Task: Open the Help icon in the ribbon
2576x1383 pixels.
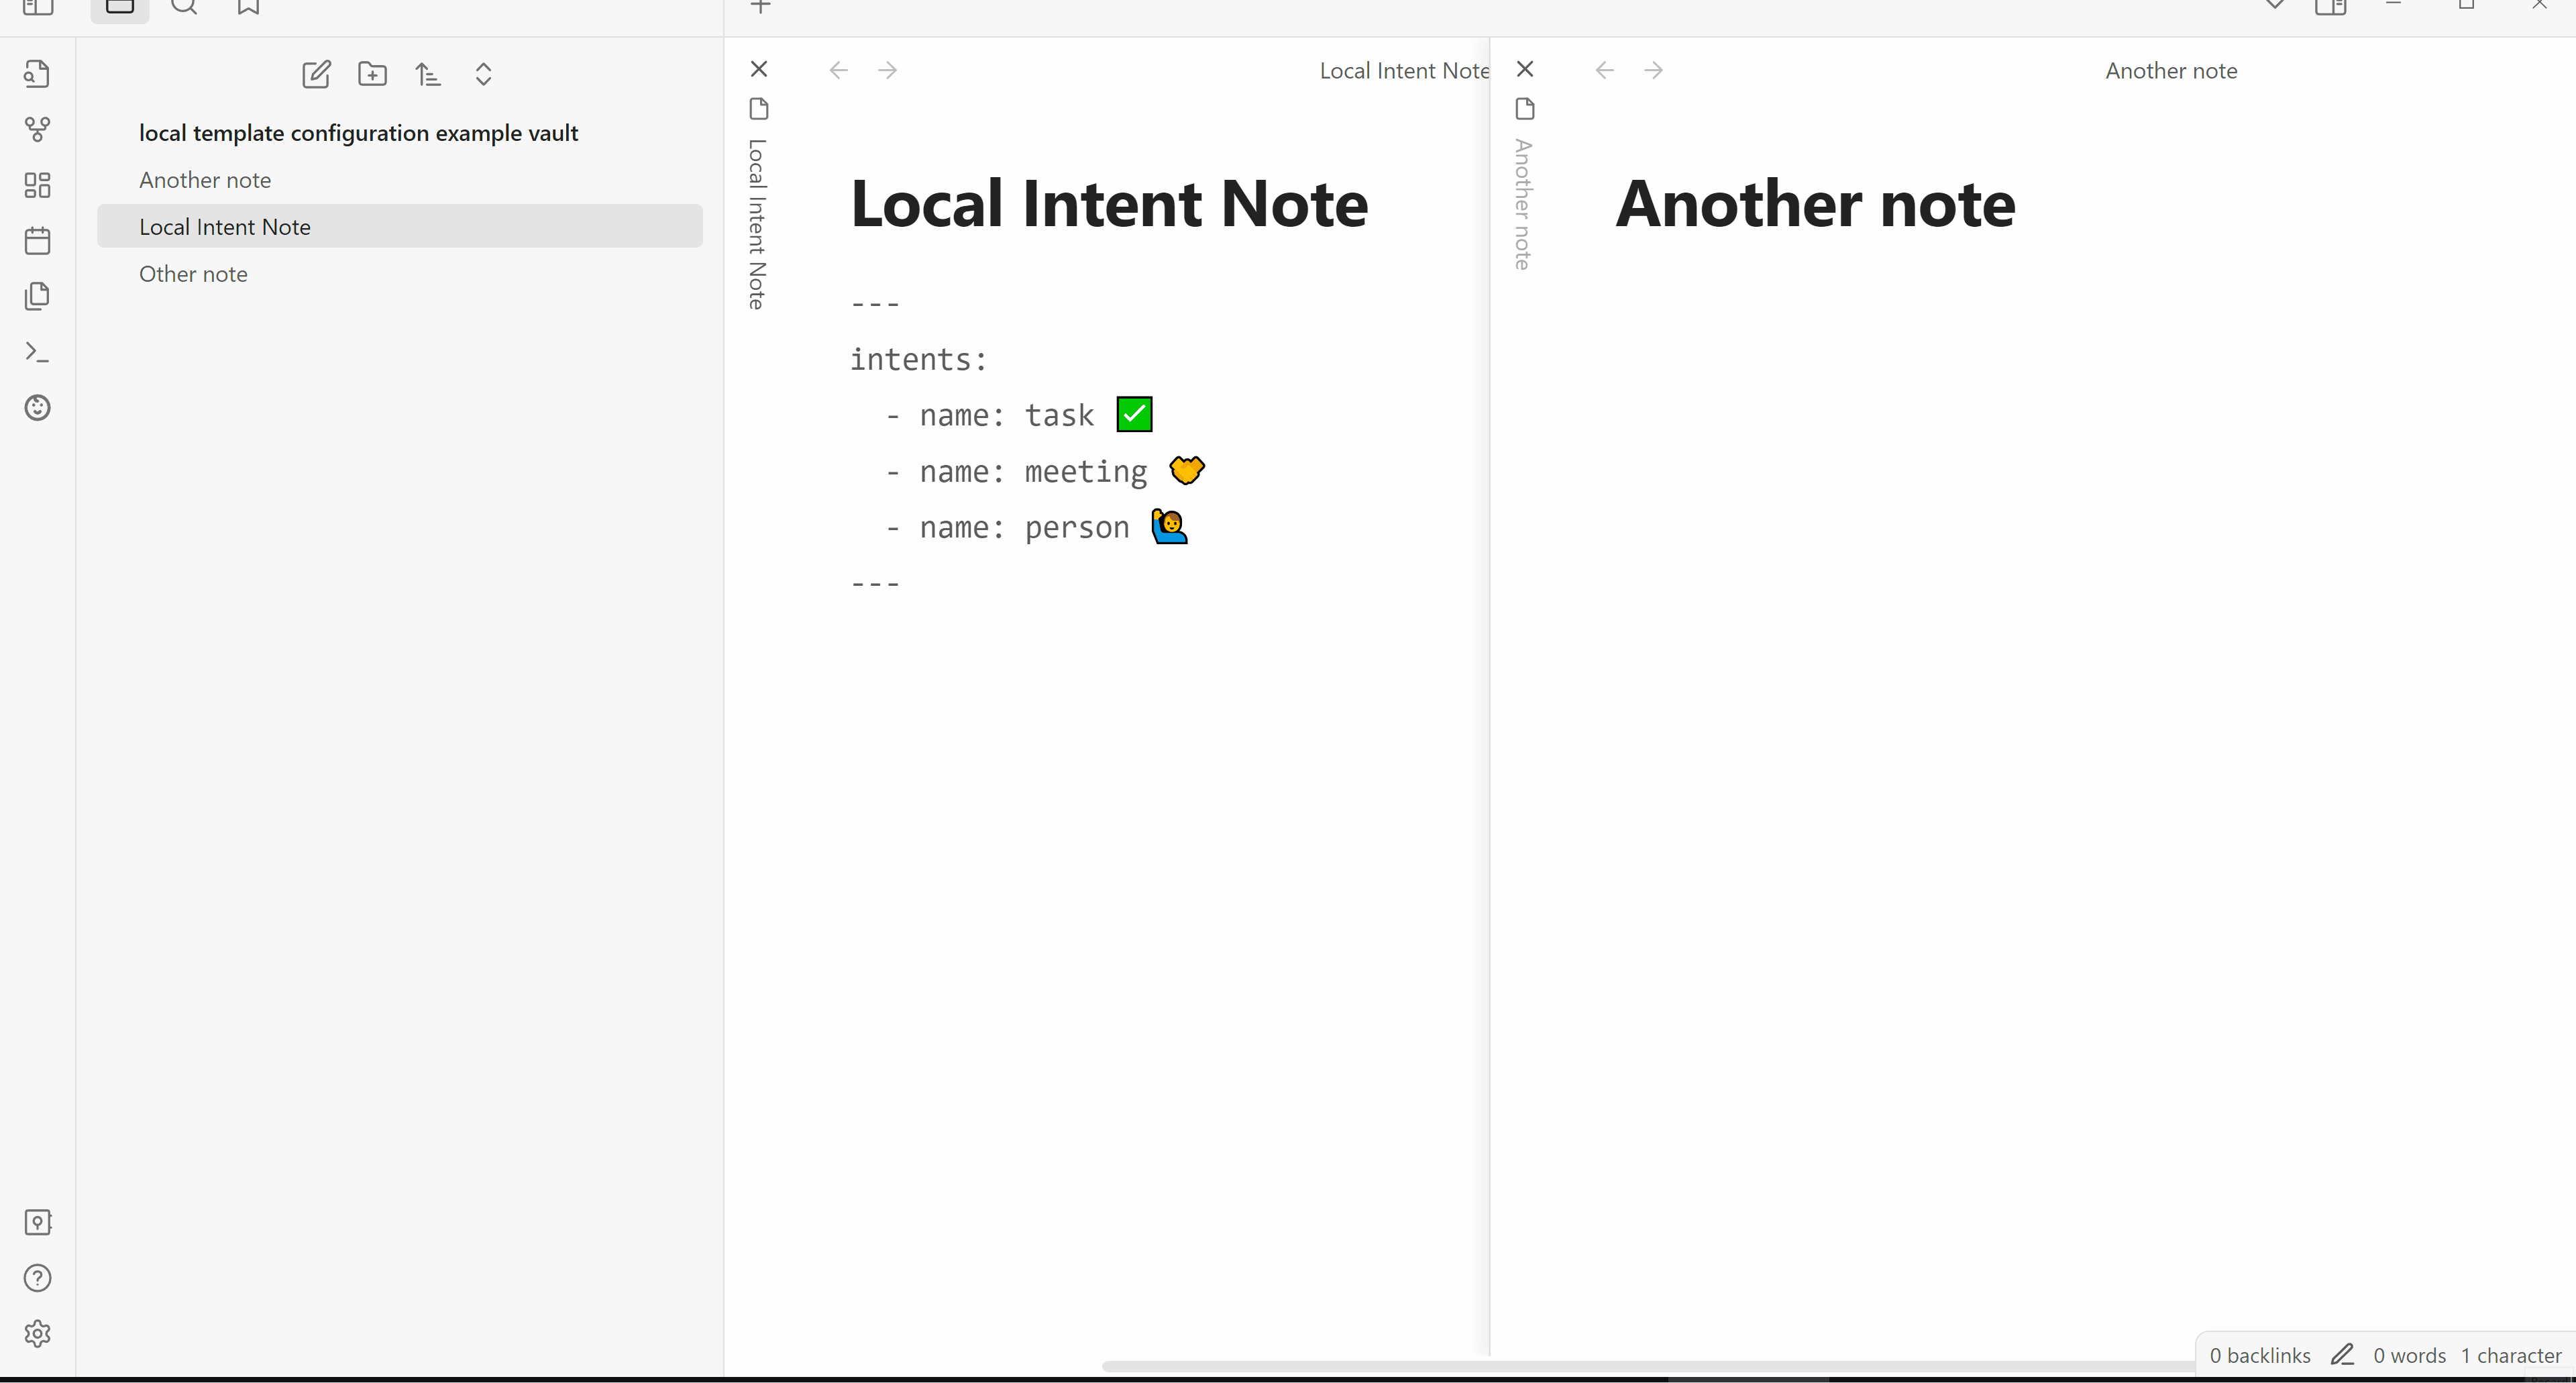Action: point(37,1278)
